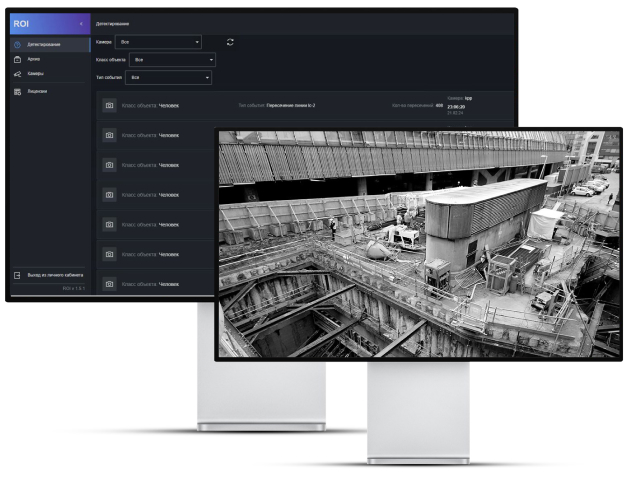Image resolution: width=628 pixels, height=482 pixels.
Task: Open the construction site camera image
Action: pyautogui.click(x=418, y=243)
